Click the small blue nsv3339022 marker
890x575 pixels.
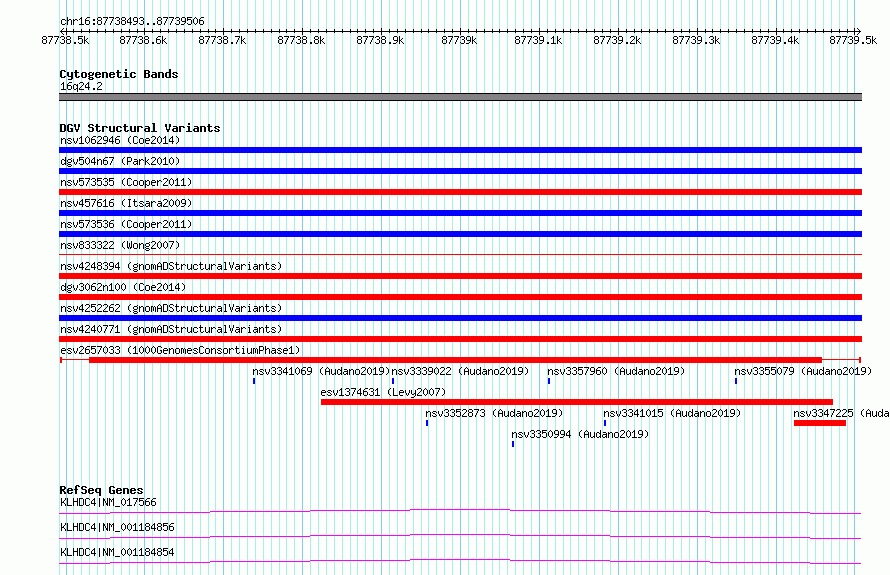pos(393,381)
